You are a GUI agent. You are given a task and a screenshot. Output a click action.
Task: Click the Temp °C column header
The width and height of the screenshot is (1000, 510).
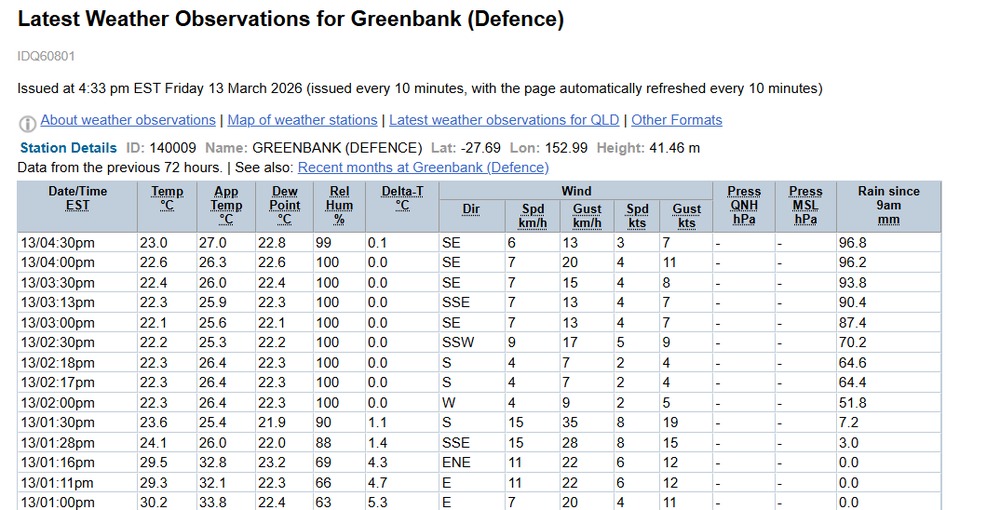click(167, 198)
